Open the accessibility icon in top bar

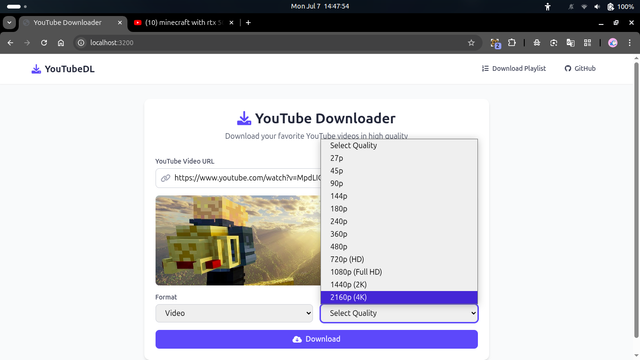(548, 6)
